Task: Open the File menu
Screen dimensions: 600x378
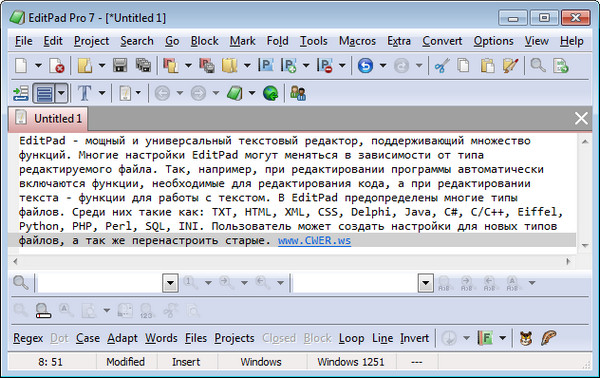Action: pyautogui.click(x=23, y=41)
